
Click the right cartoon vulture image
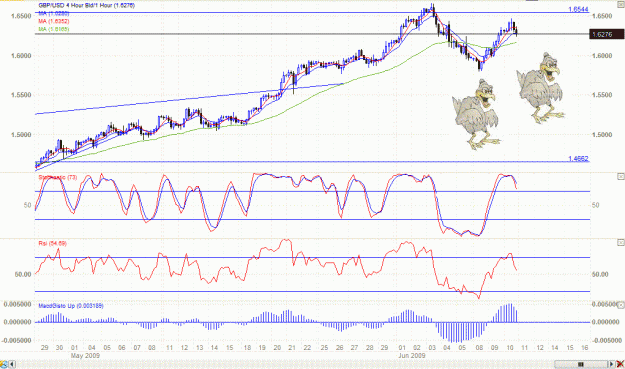(x=540, y=88)
